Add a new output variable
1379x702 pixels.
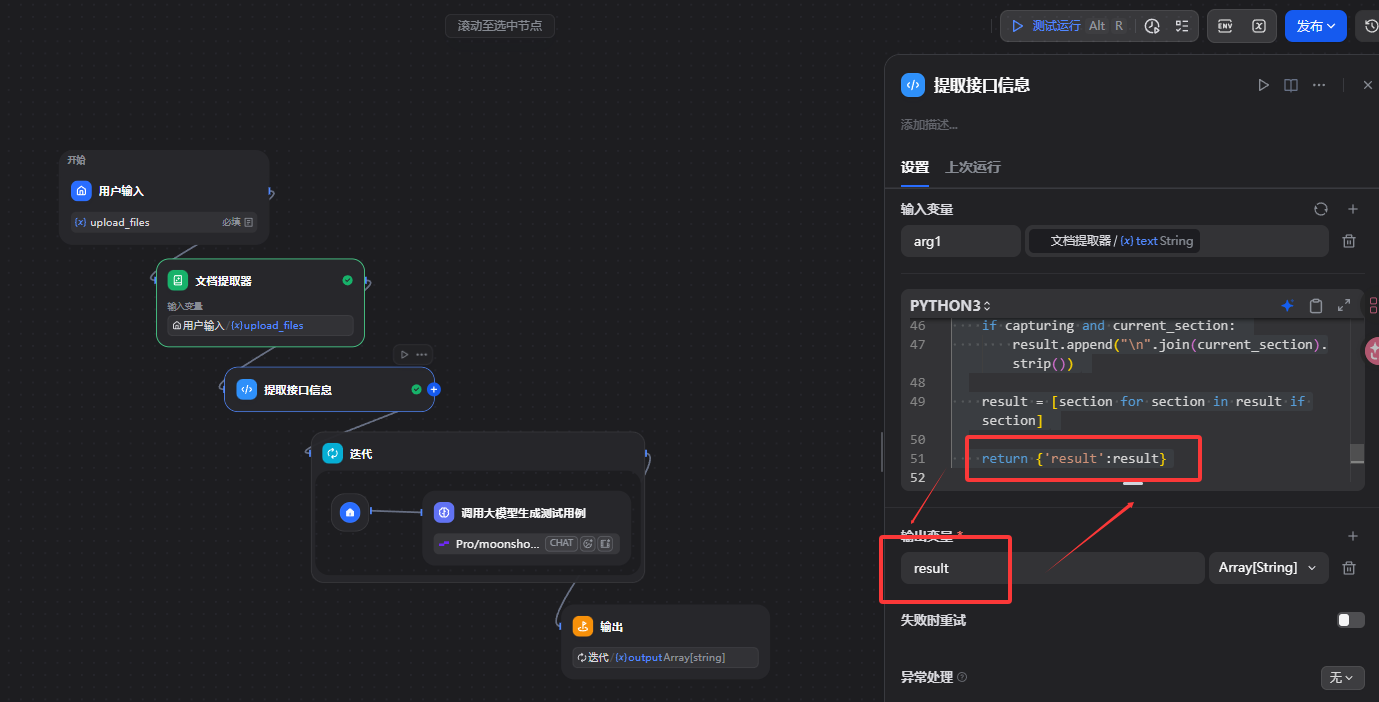coord(1353,536)
